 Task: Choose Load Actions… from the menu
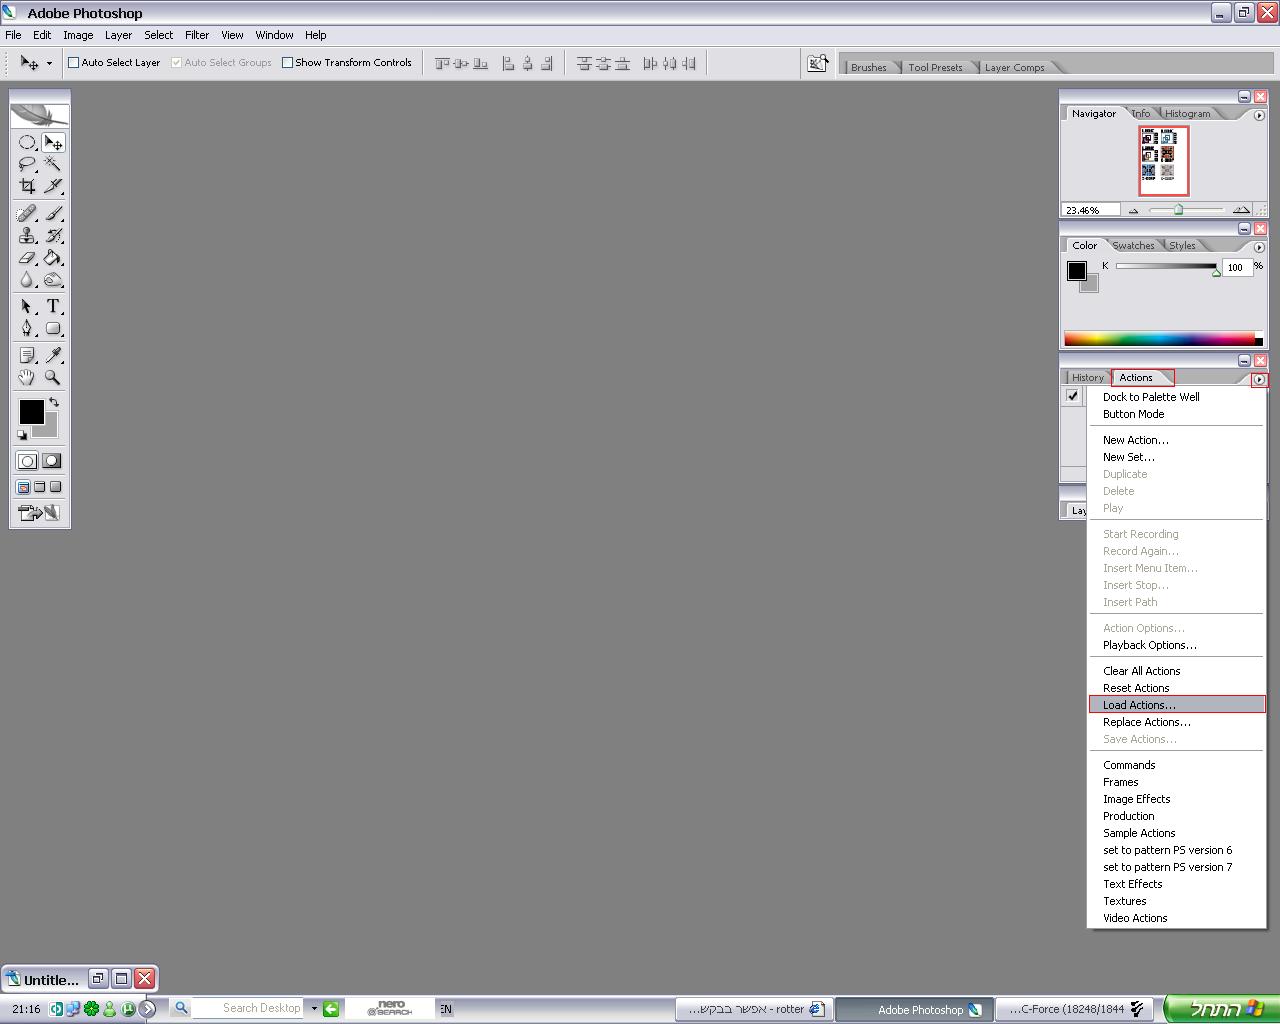coord(1139,705)
